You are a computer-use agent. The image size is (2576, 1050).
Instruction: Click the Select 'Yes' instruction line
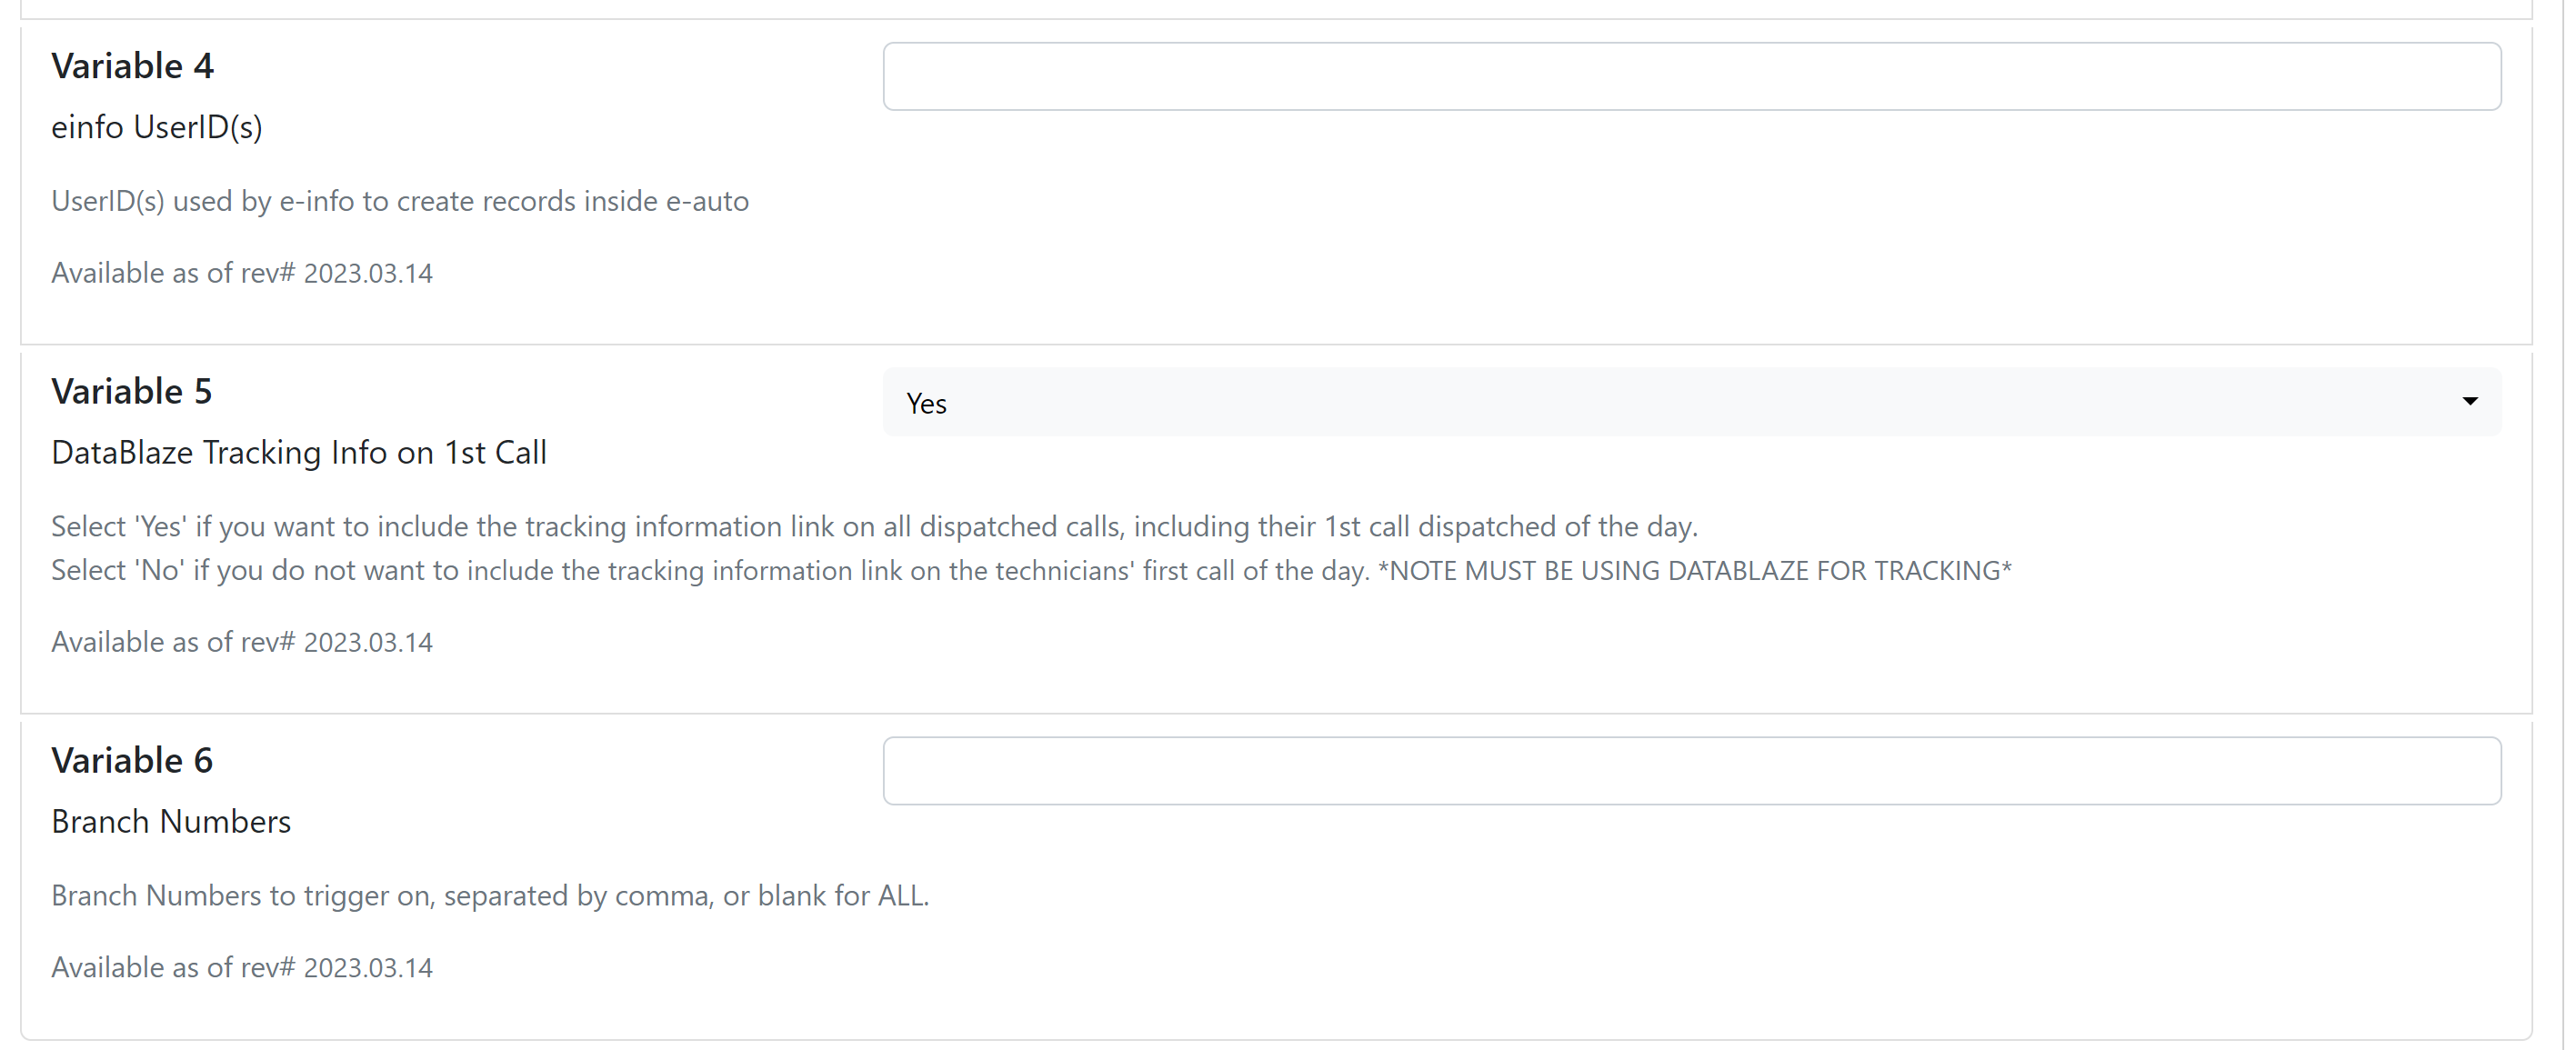click(x=874, y=527)
